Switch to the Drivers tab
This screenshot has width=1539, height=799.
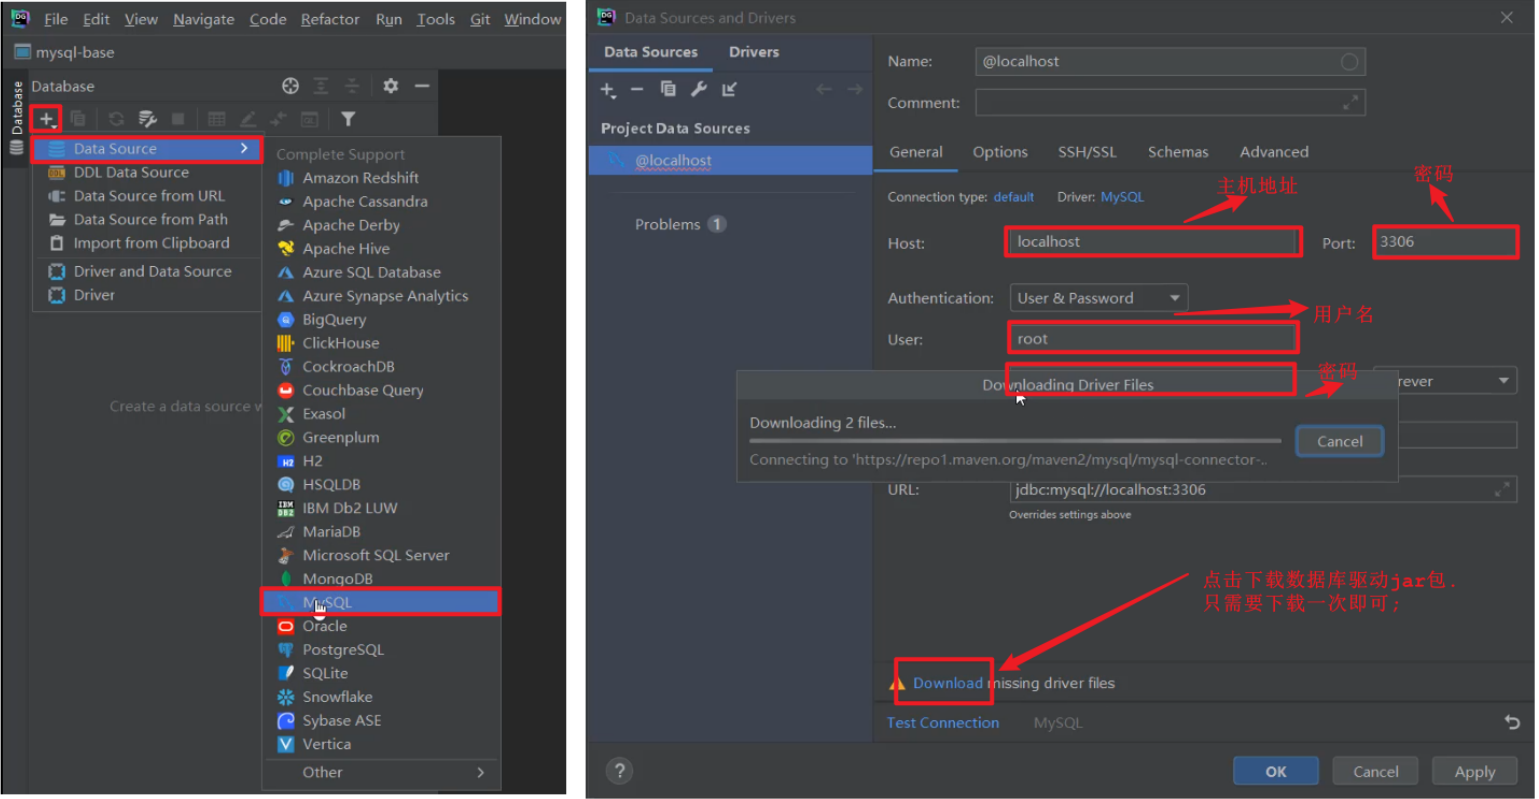click(754, 52)
